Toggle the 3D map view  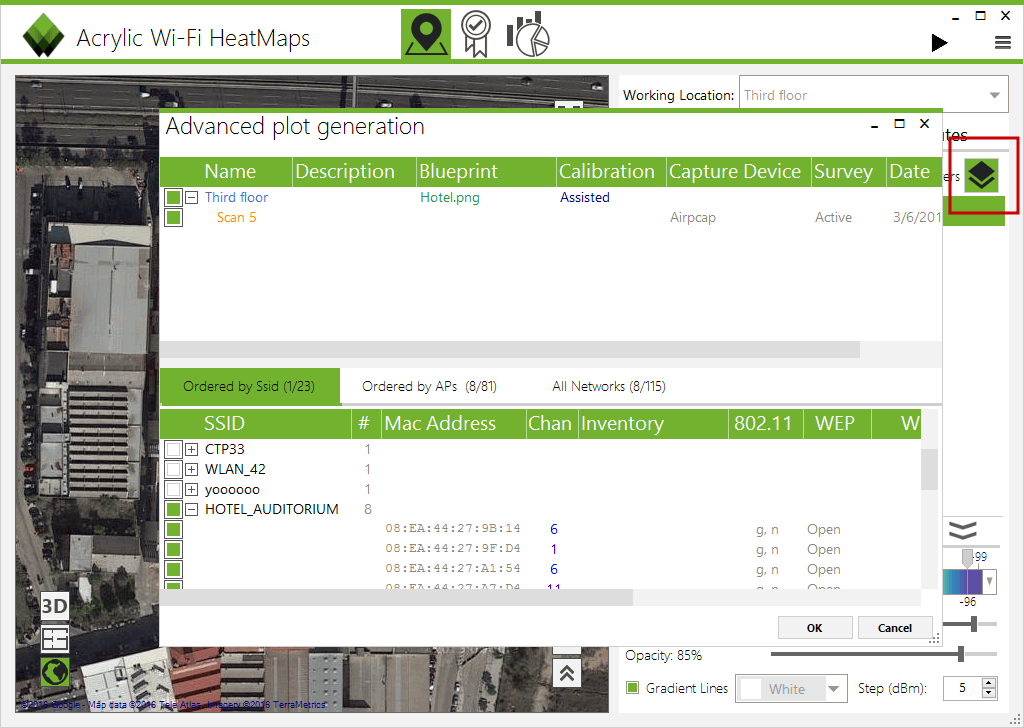(54, 606)
